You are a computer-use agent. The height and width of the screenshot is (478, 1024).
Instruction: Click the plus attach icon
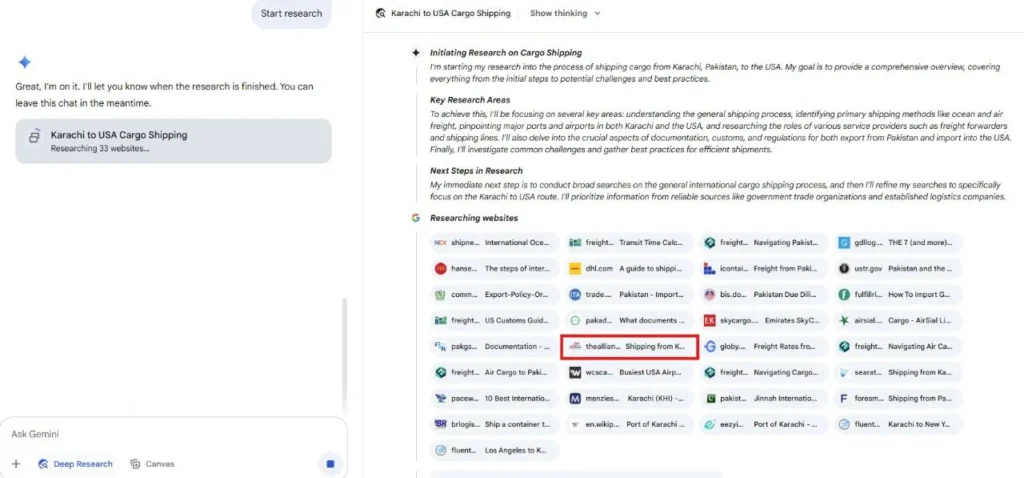[x=16, y=464]
